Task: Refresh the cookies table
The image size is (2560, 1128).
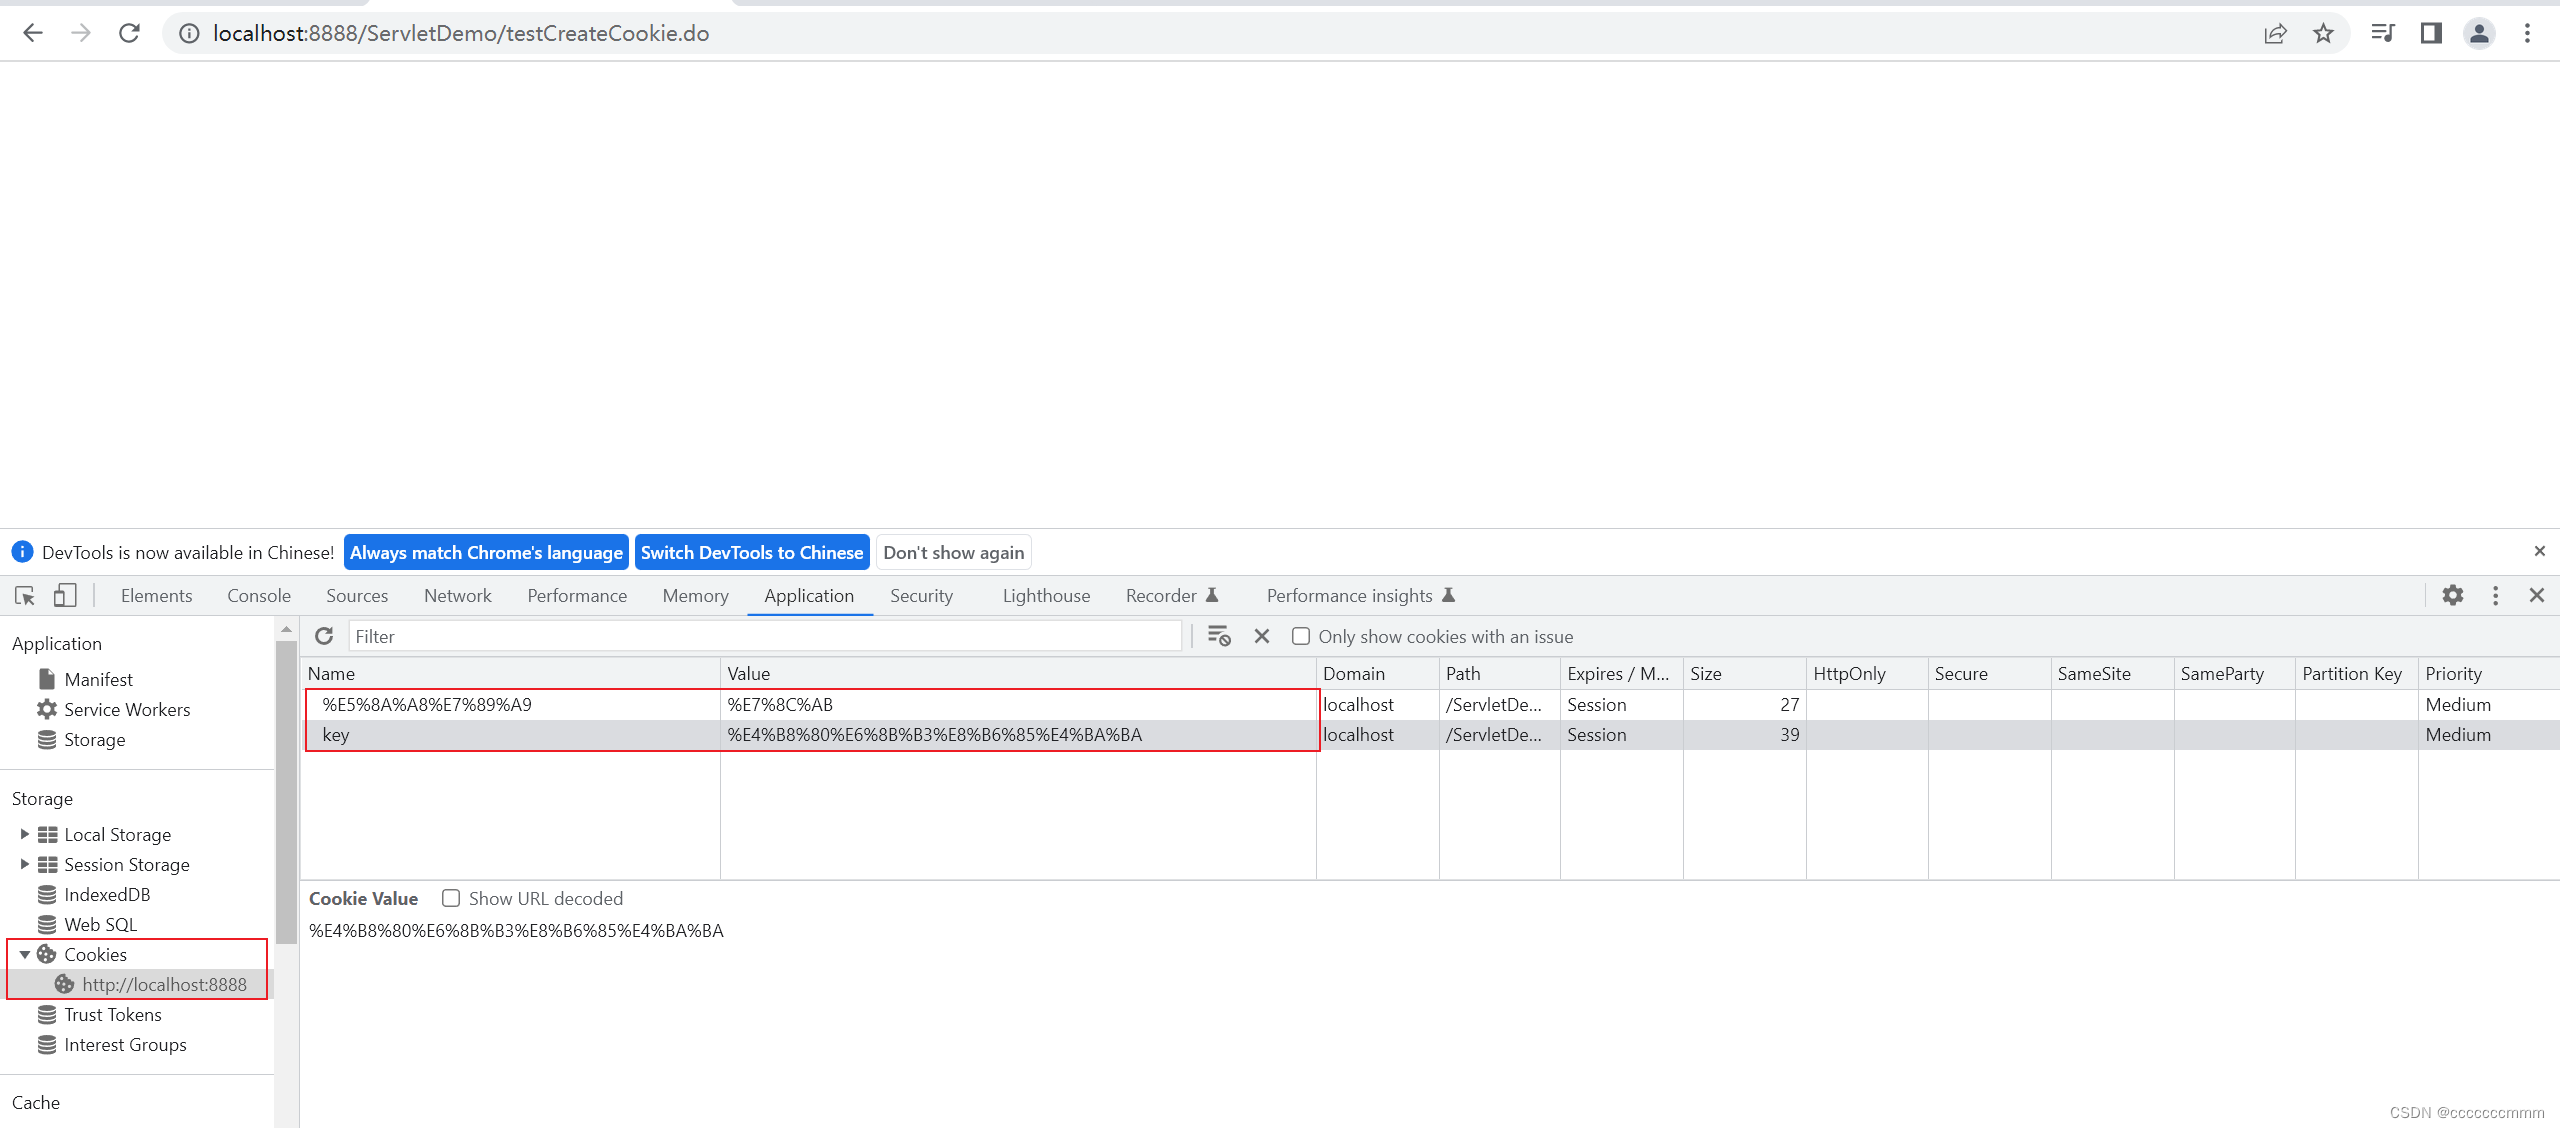Action: click(x=324, y=636)
